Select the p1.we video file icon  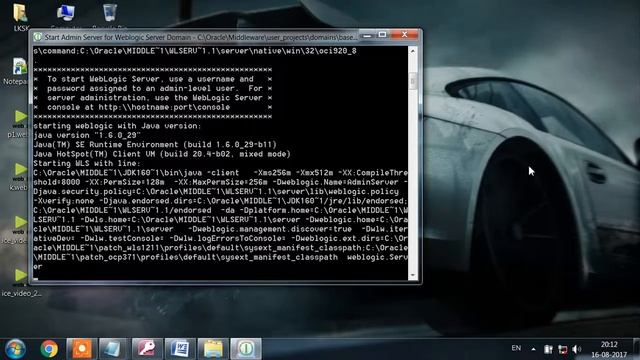pyautogui.click(x=19, y=124)
